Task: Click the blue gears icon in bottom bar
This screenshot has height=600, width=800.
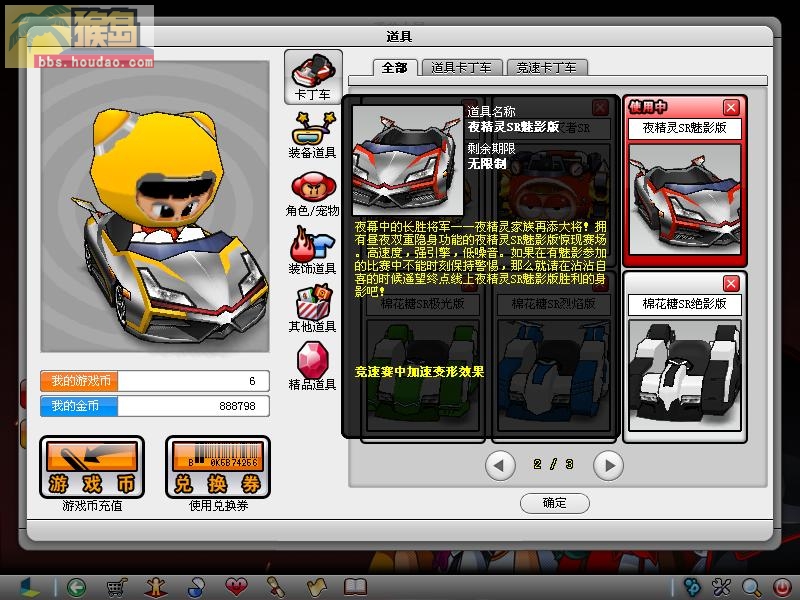Action: (693, 587)
